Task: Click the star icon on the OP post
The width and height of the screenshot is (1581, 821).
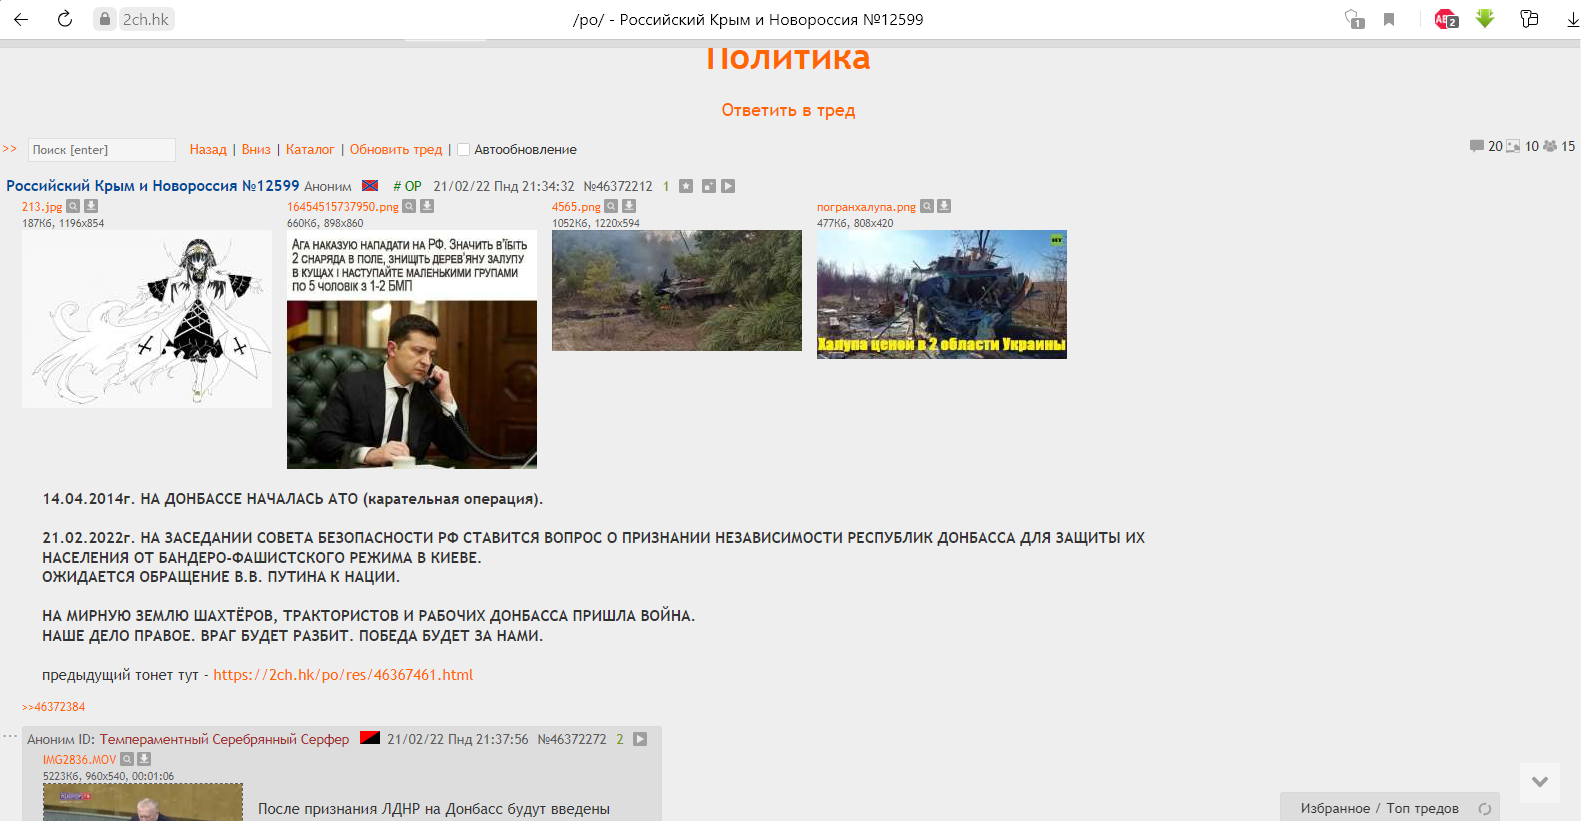Action: [x=686, y=186]
